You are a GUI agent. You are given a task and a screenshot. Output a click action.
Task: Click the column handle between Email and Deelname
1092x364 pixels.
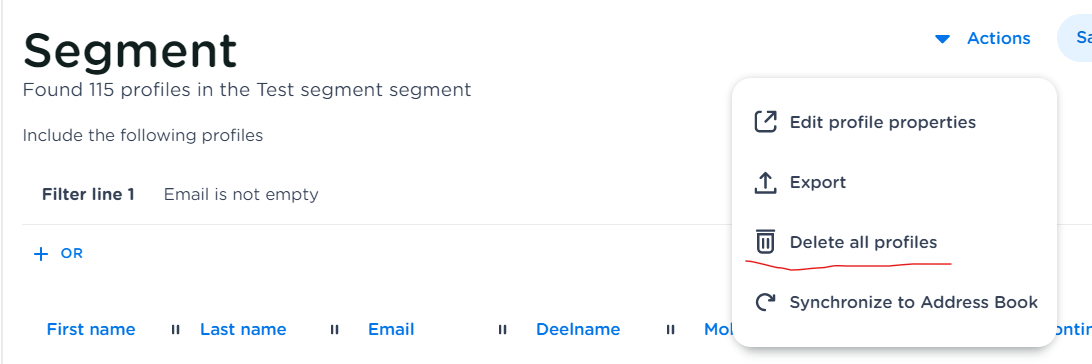coord(502,330)
